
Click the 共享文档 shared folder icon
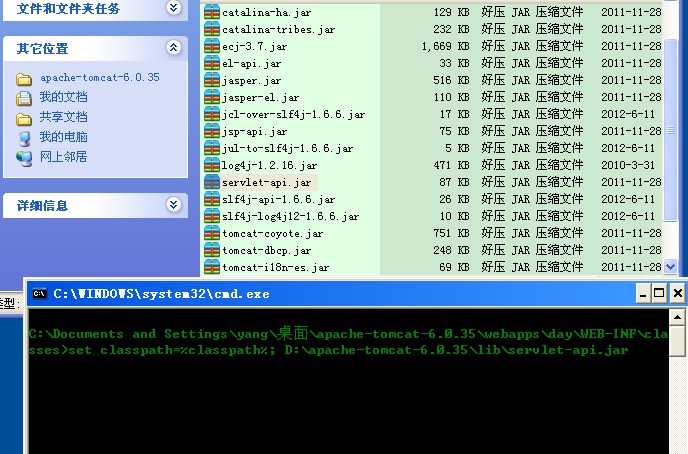coord(24,119)
